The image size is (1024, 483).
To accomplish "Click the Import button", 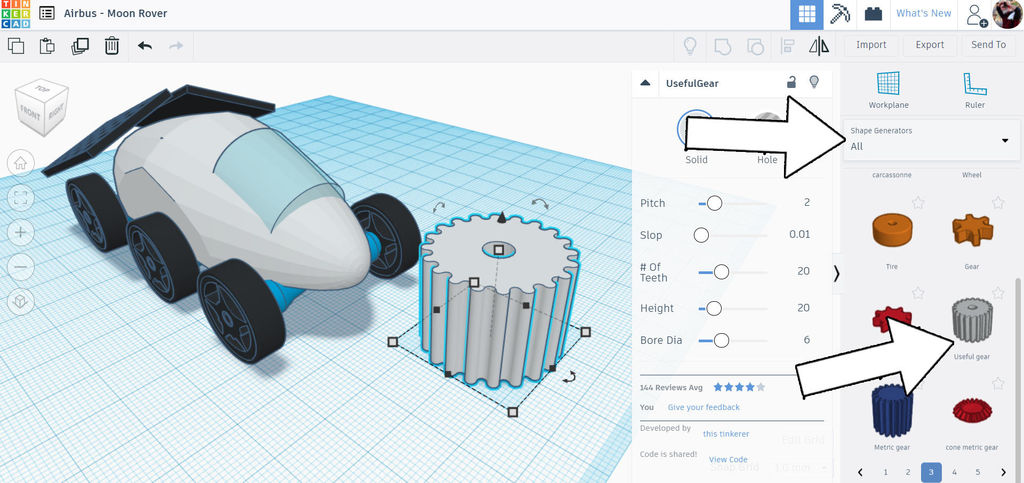I will point(871,45).
